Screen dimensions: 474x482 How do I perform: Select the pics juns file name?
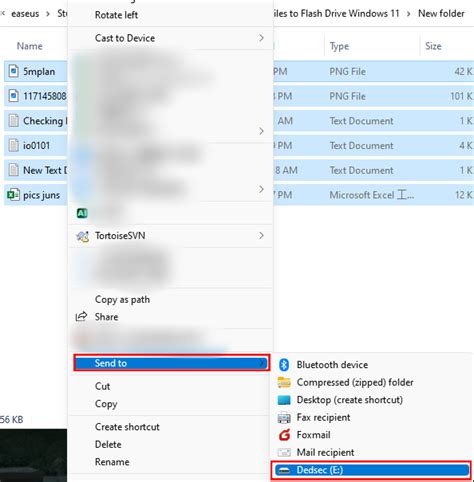pos(41,195)
